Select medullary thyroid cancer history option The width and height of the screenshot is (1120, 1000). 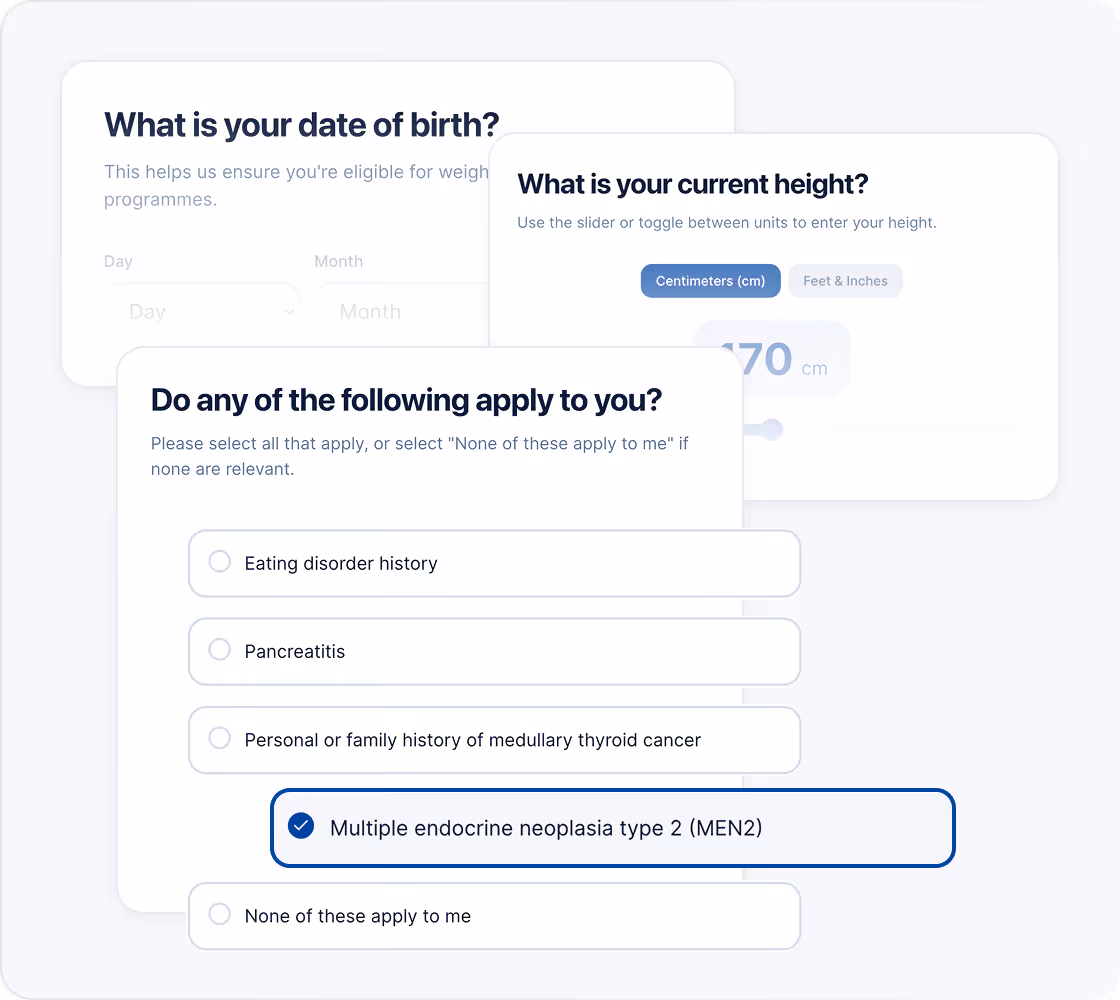coord(494,740)
